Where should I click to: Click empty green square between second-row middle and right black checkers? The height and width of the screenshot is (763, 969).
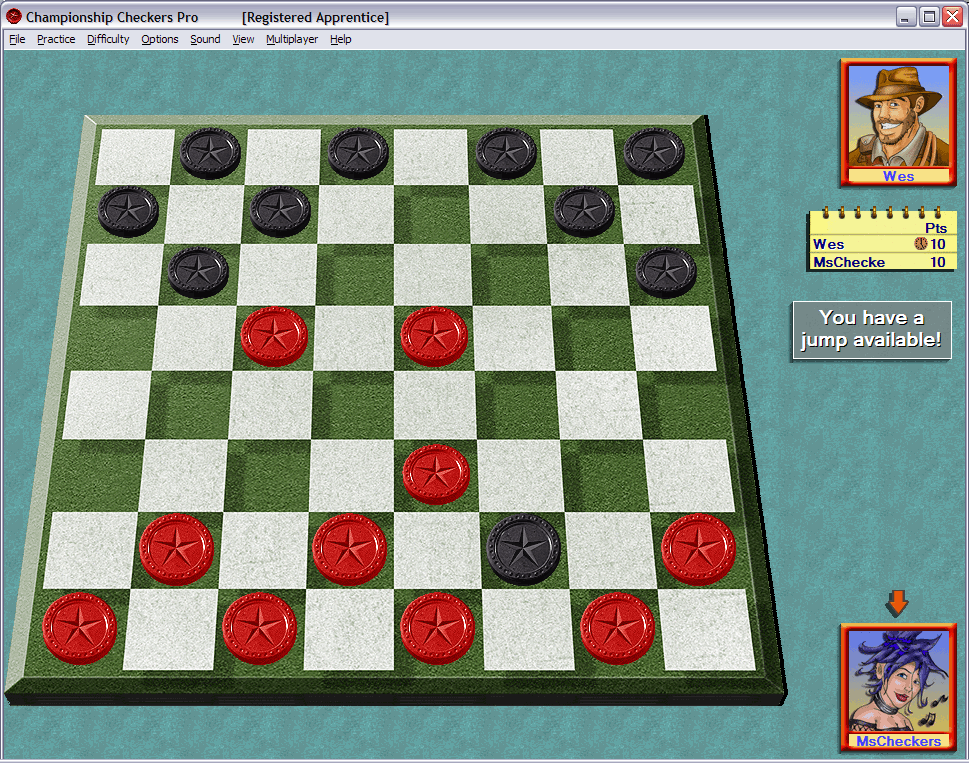pos(431,214)
